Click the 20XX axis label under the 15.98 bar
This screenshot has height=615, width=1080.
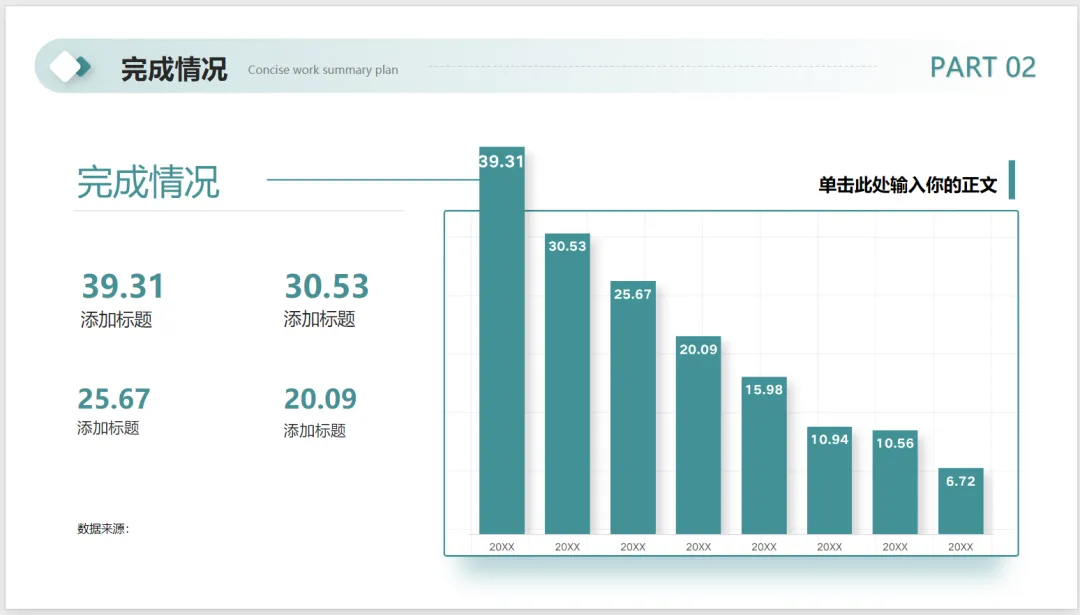click(x=764, y=547)
